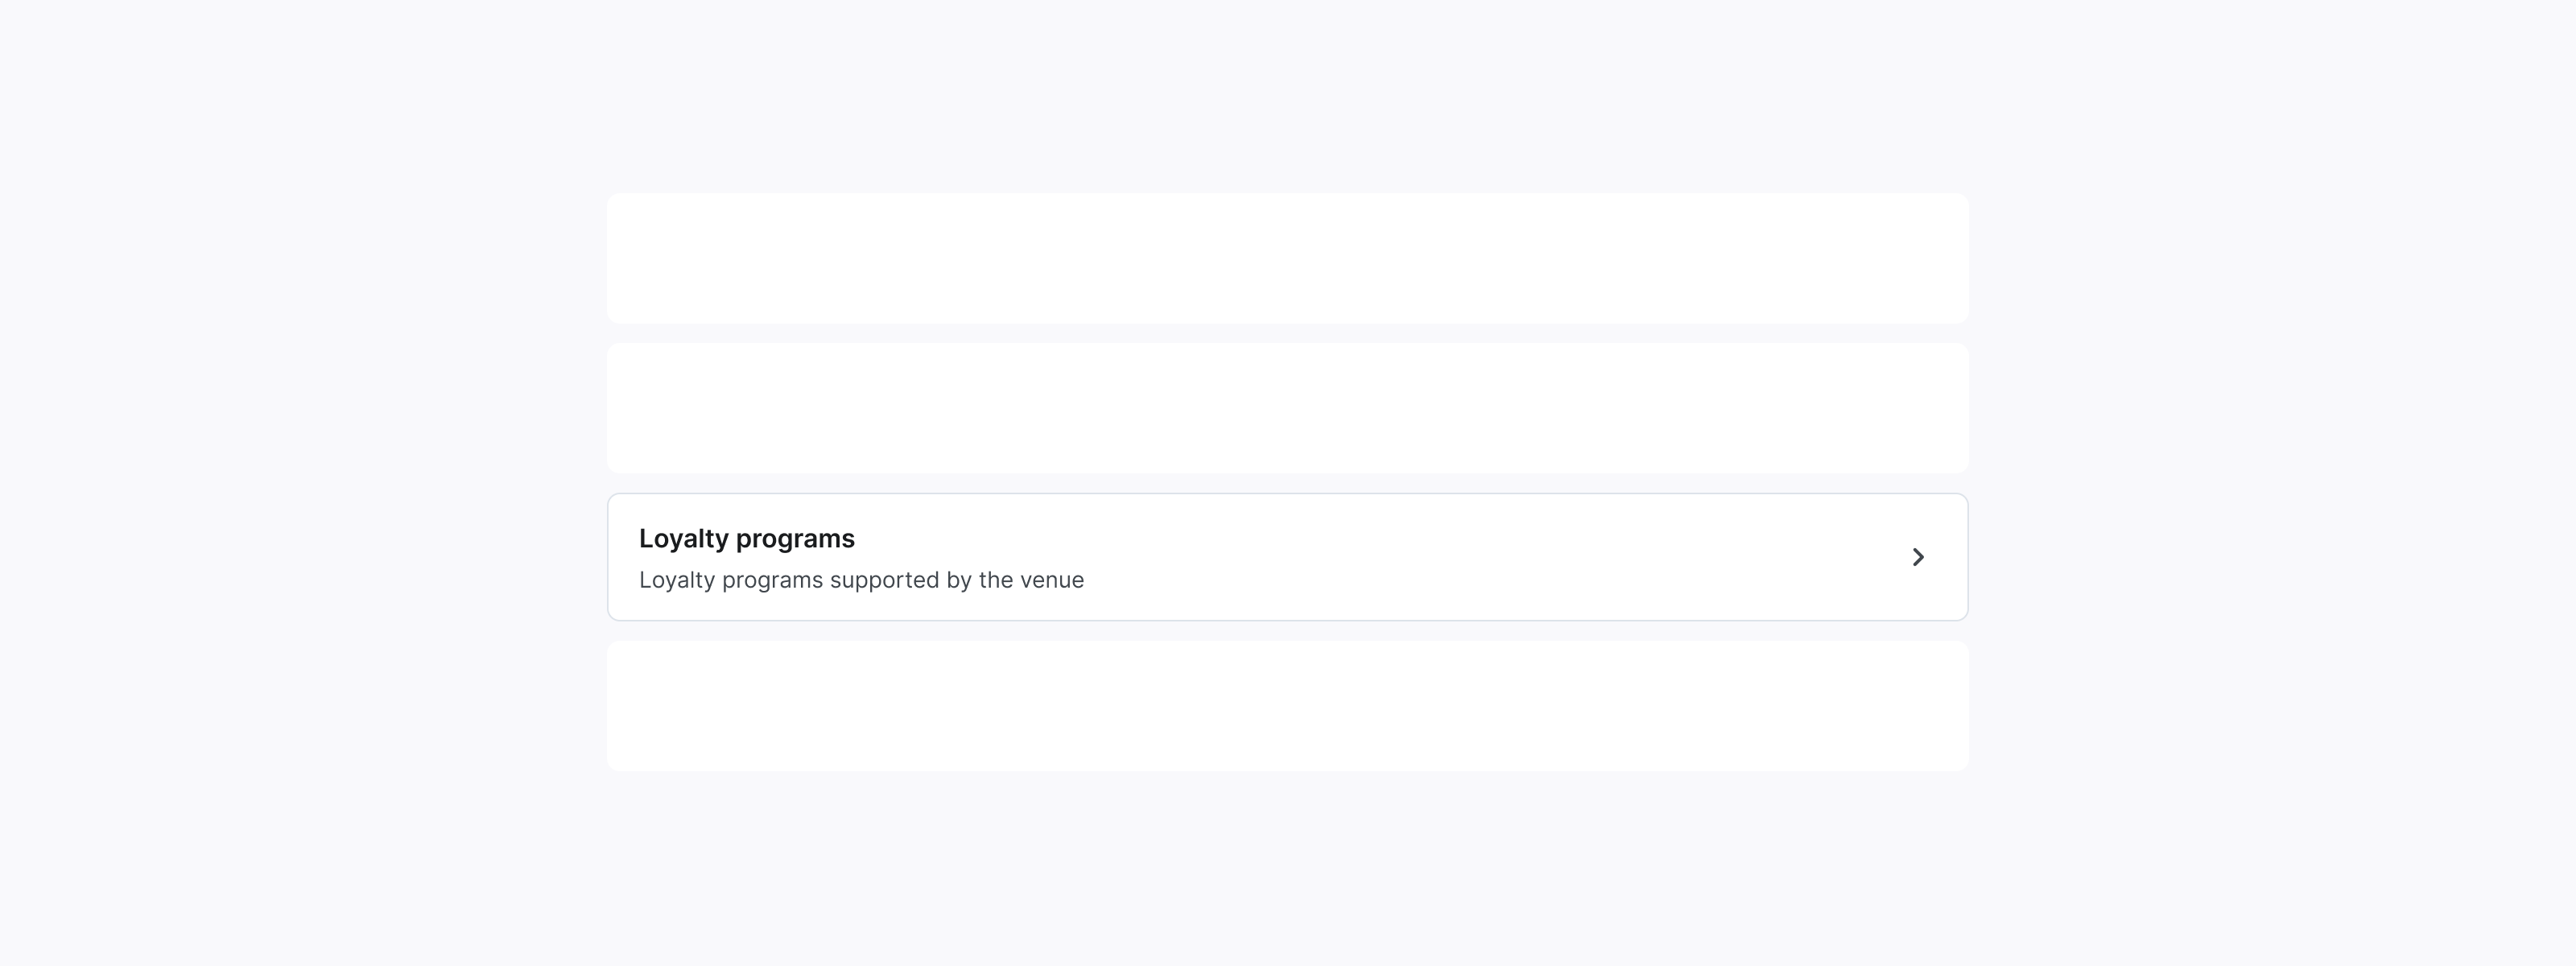Expand Loyalty programs using the right arrow
The height and width of the screenshot is (966, 2576).
(x=1917, y=557)
